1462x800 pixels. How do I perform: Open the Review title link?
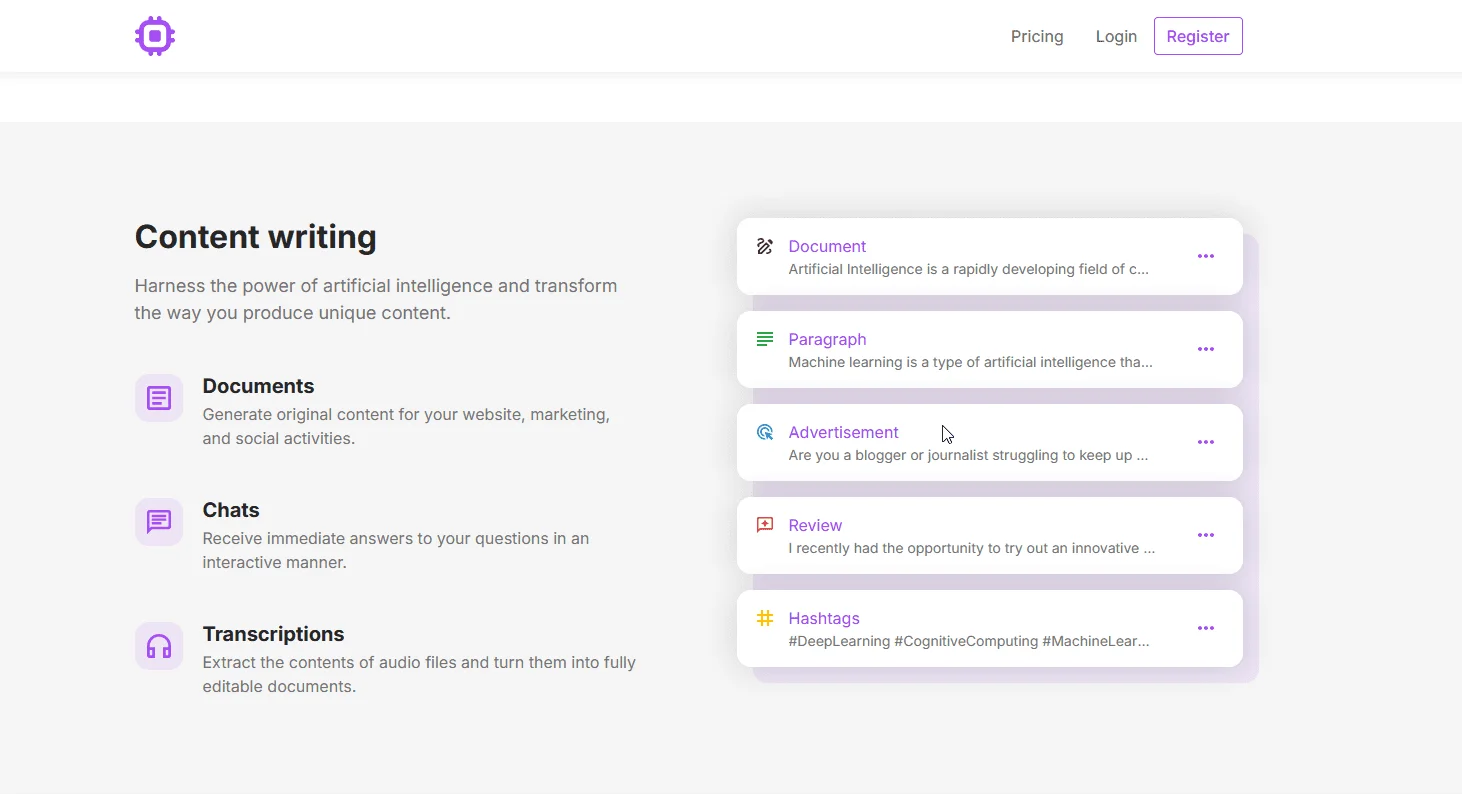click(815, 525)
